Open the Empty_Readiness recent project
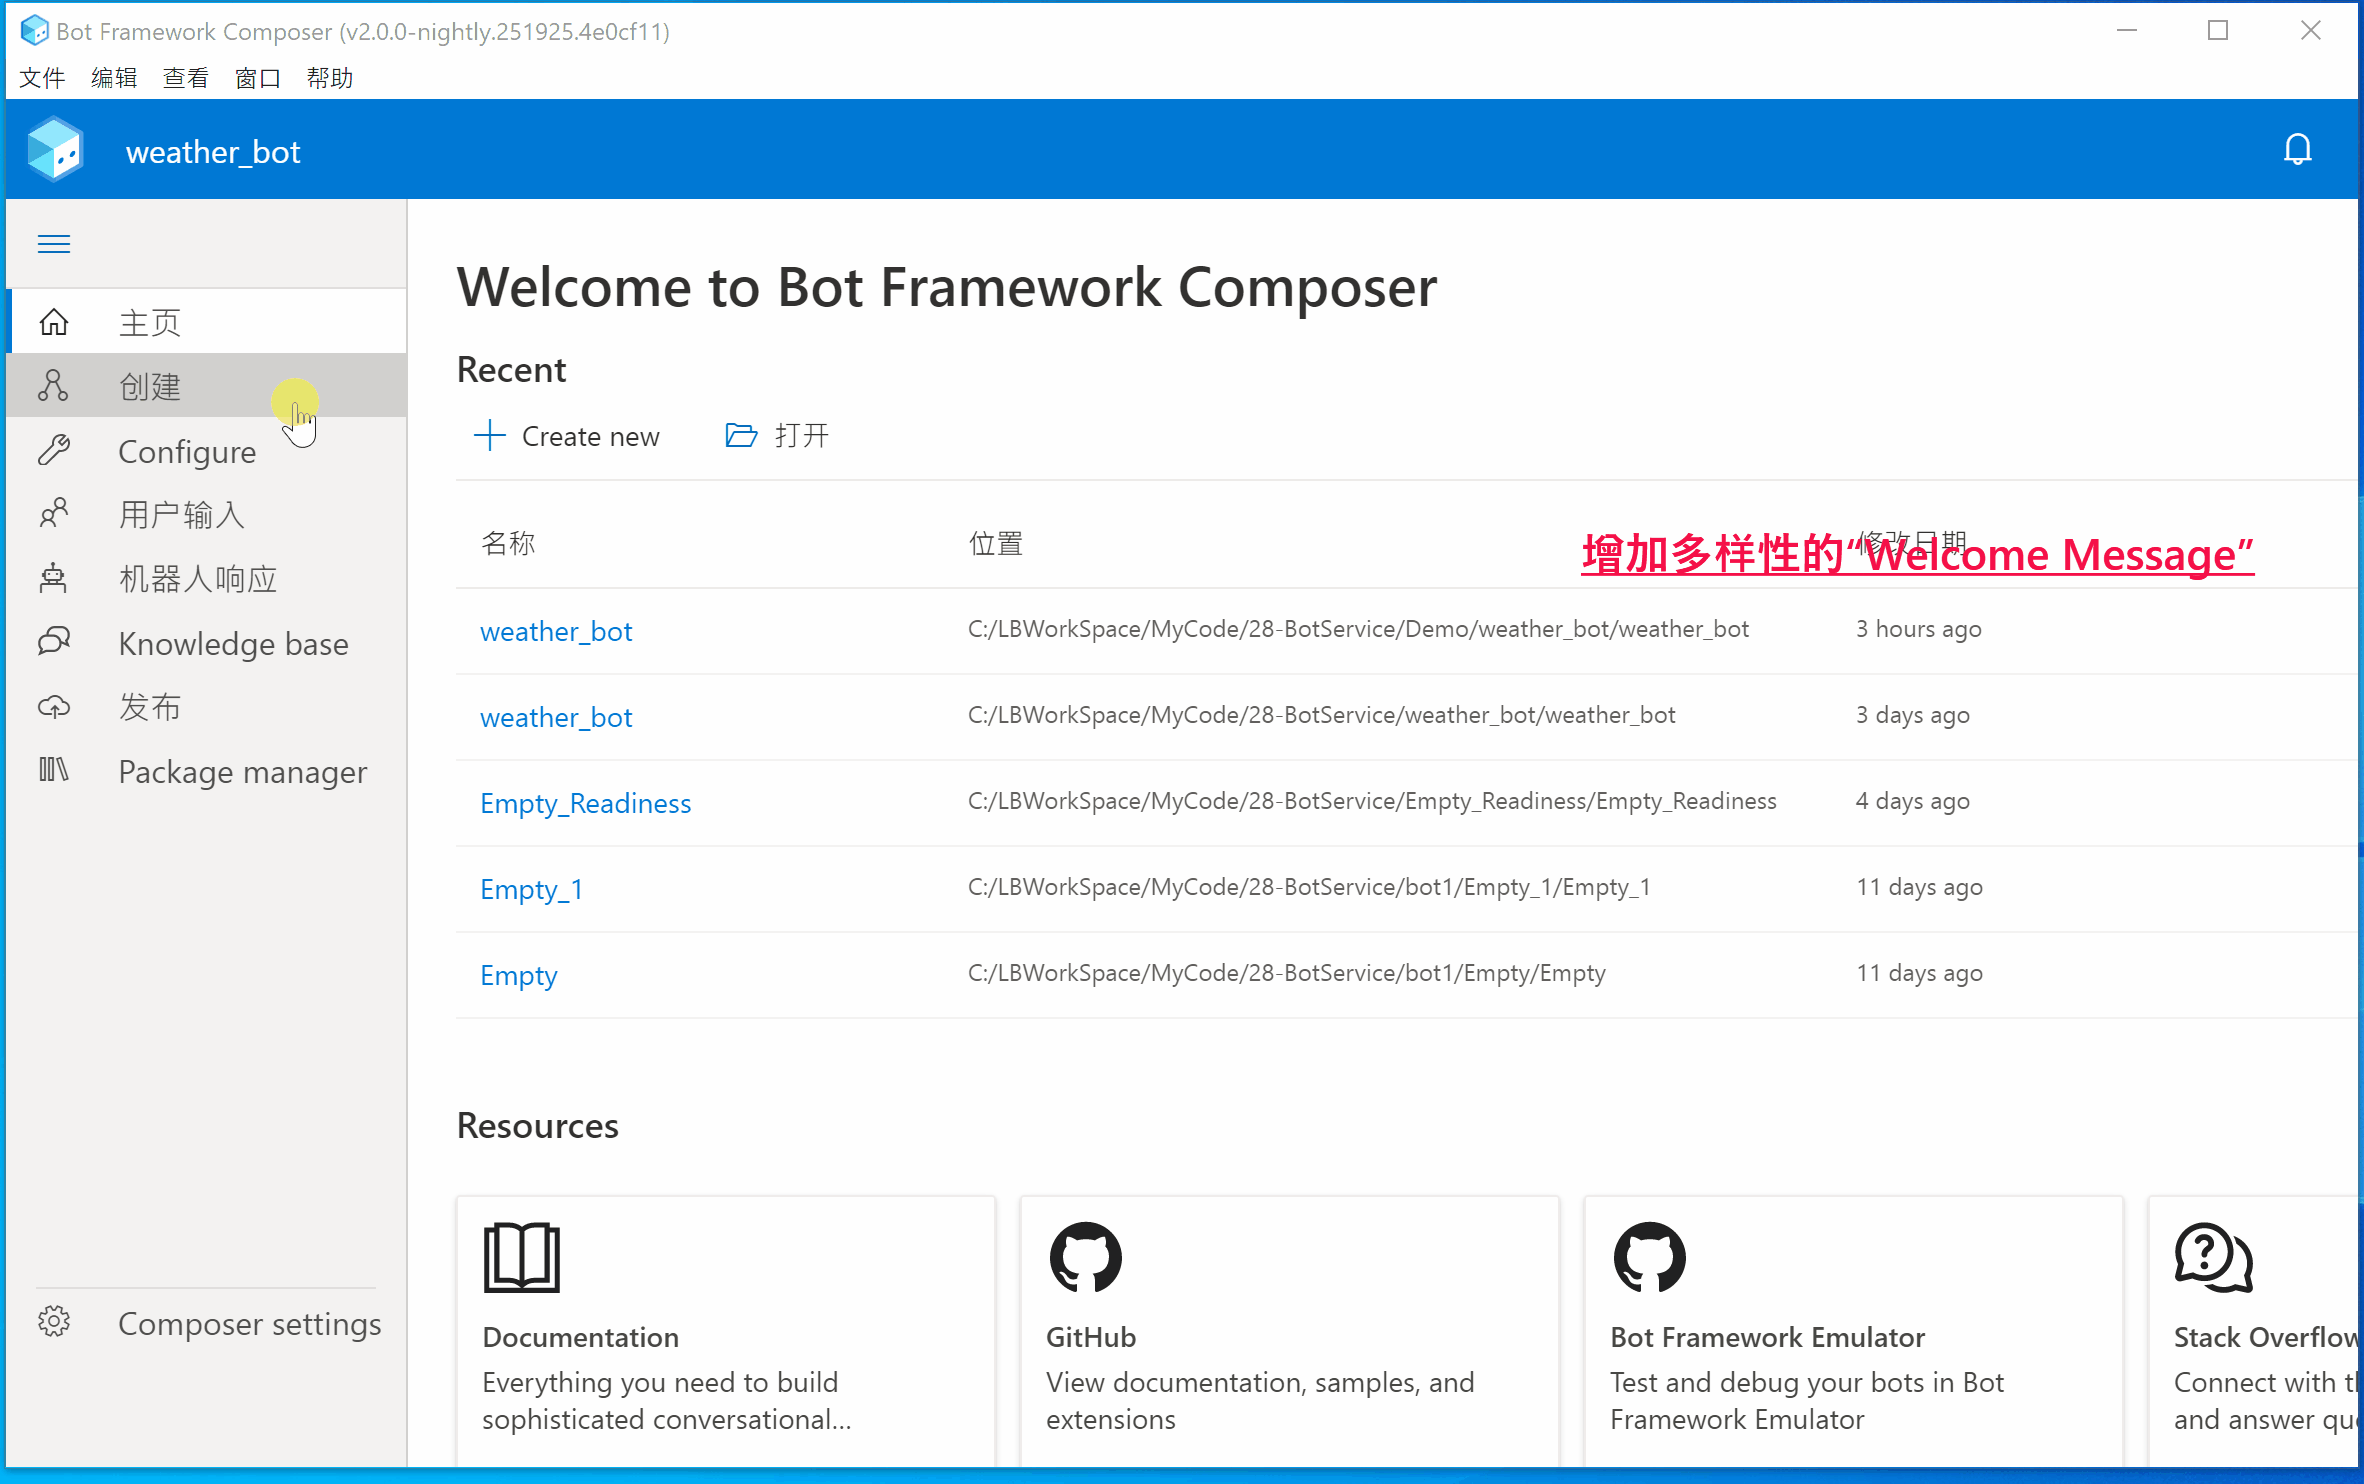 585,803
